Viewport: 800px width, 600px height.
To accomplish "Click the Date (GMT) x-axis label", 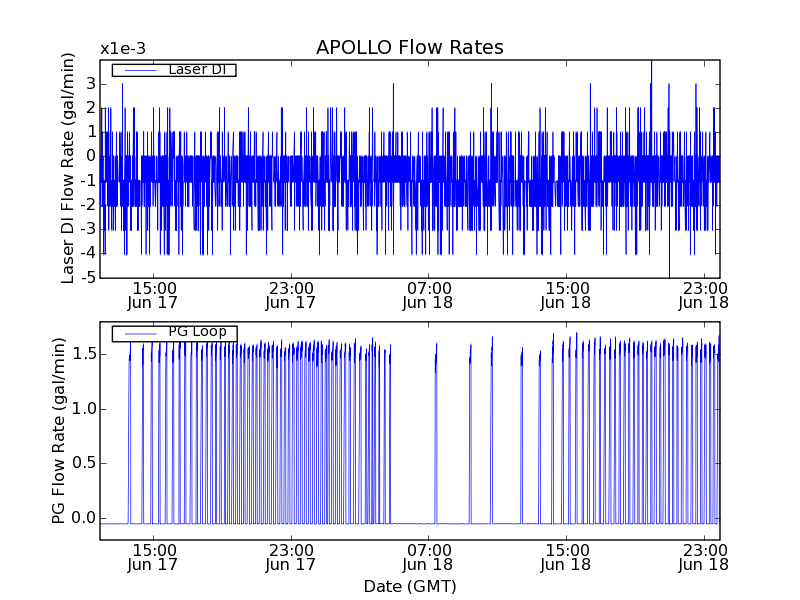I will [409, 586].
